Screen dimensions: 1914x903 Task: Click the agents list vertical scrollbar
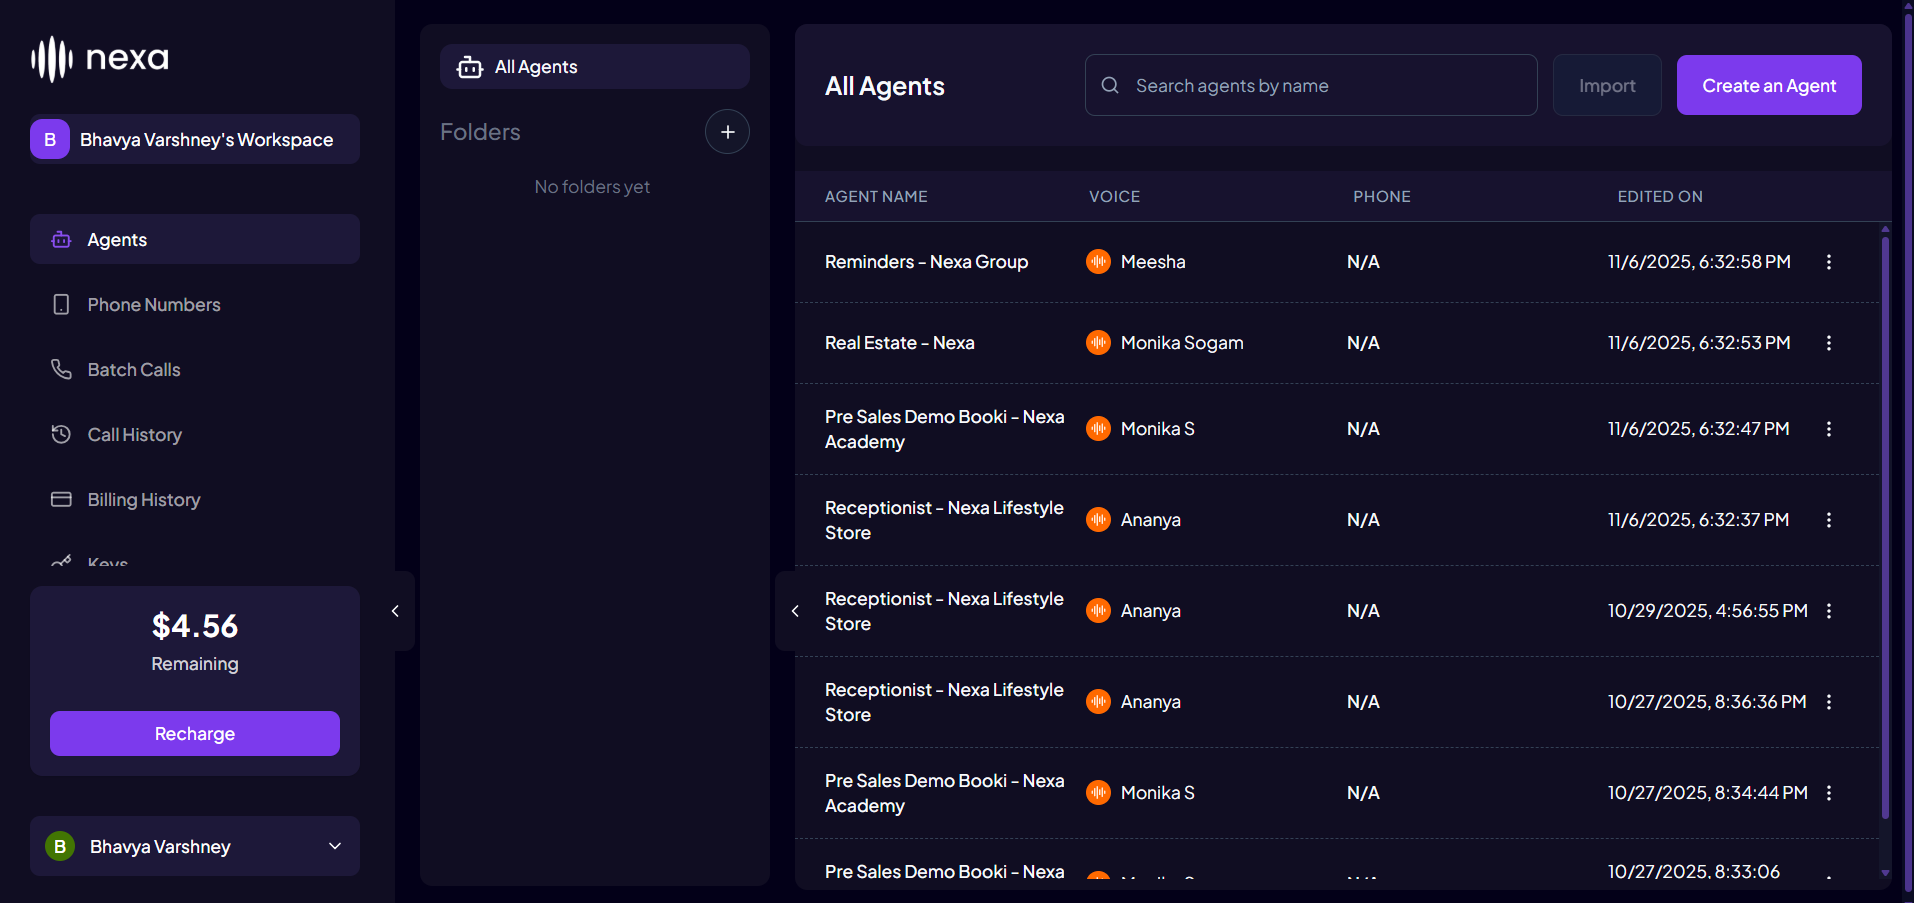(1885, 528)
